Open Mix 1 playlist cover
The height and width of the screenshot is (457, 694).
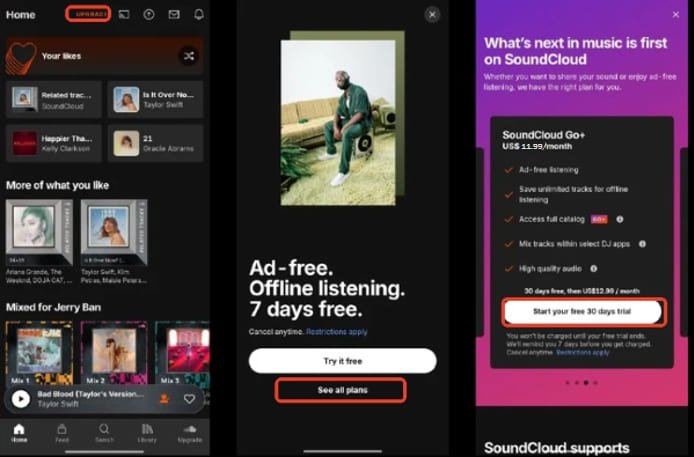(x=39, y=353)
